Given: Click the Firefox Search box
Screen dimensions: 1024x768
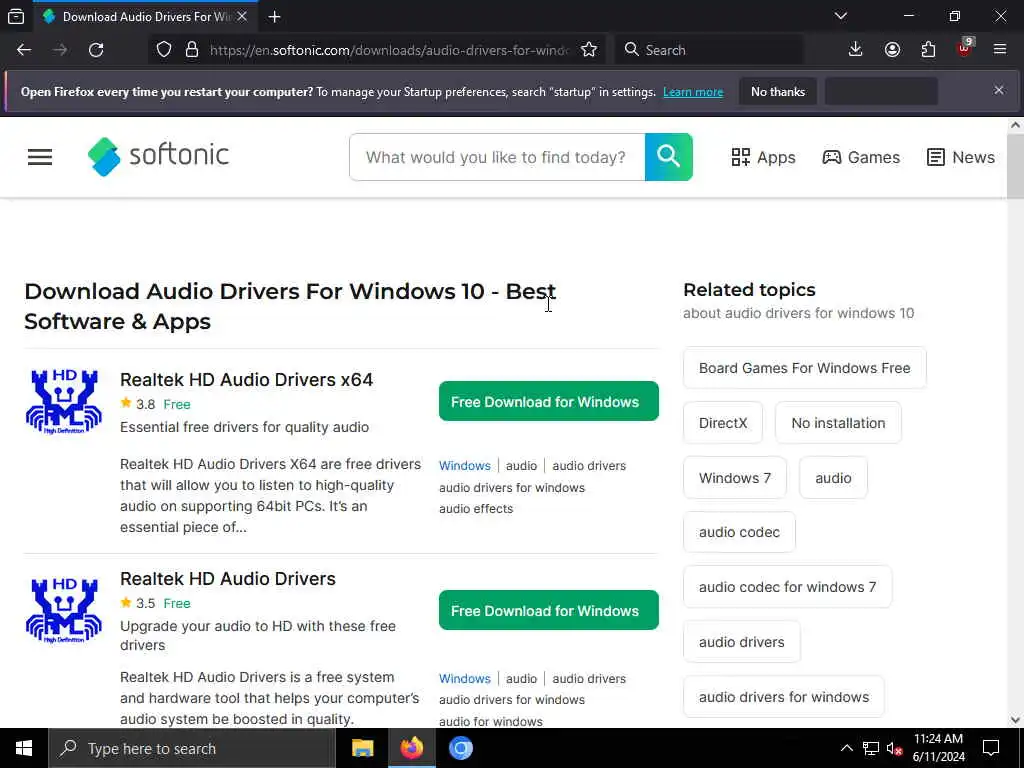Looking at the screenshot, I should point(709,50).
